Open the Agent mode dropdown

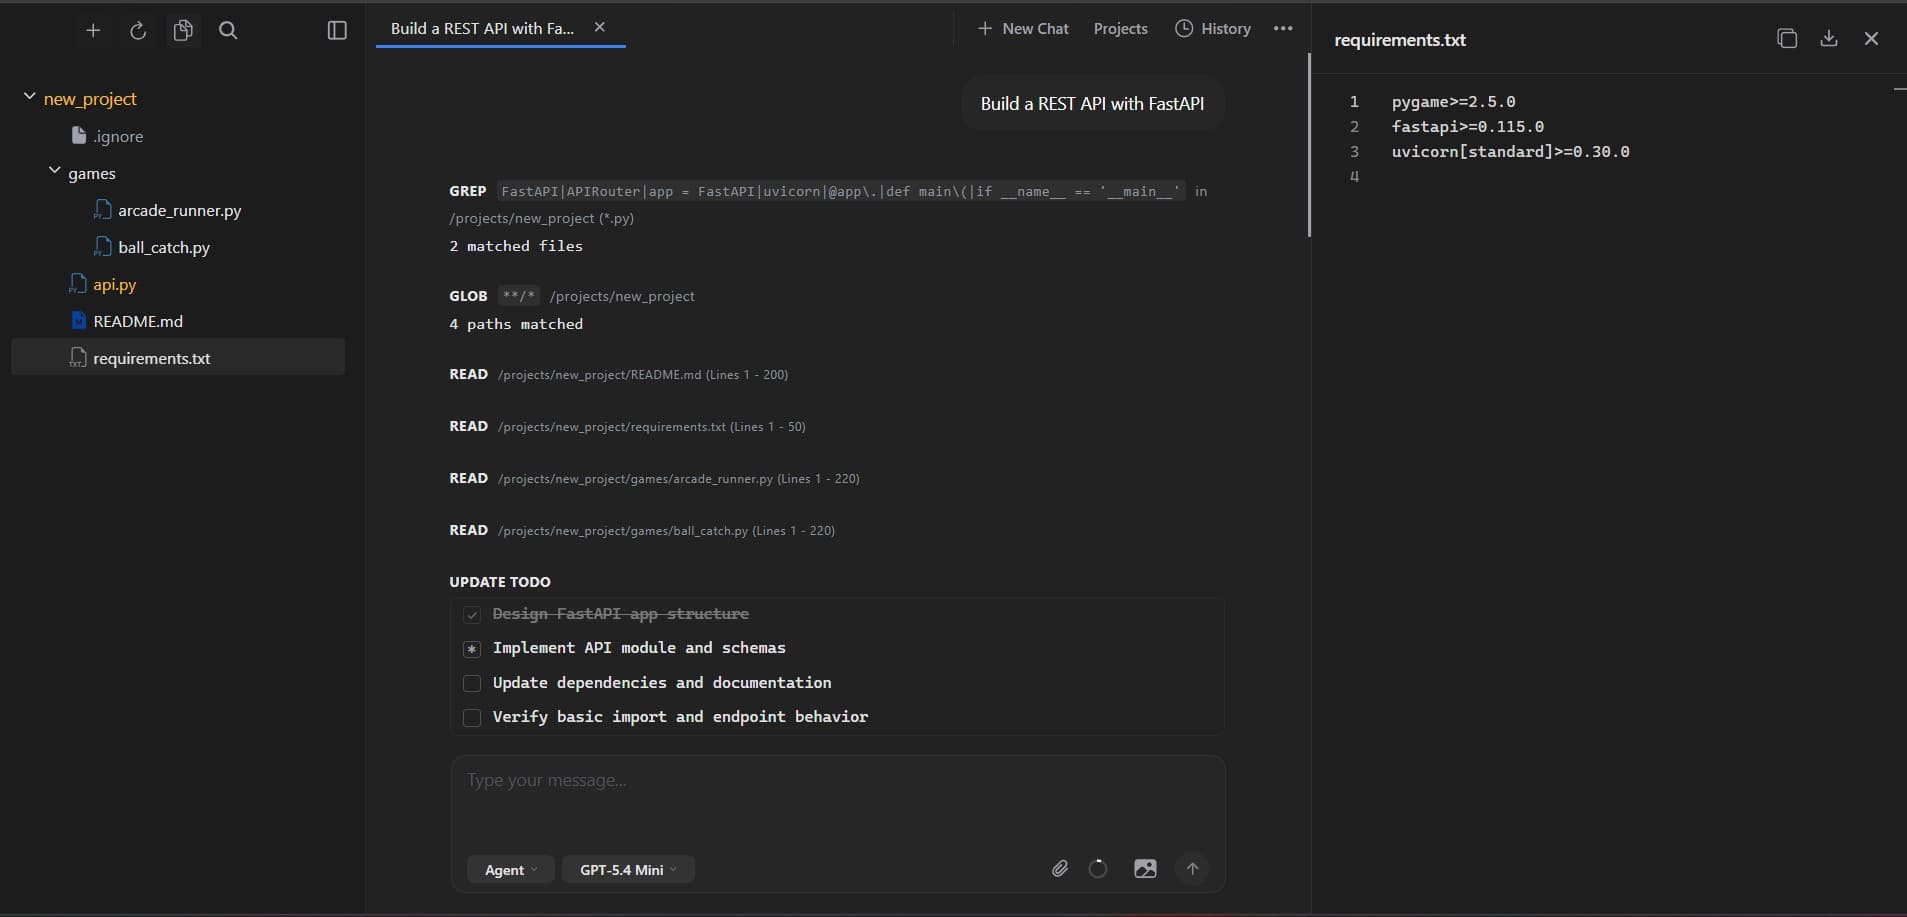click(x=510, y=869)
